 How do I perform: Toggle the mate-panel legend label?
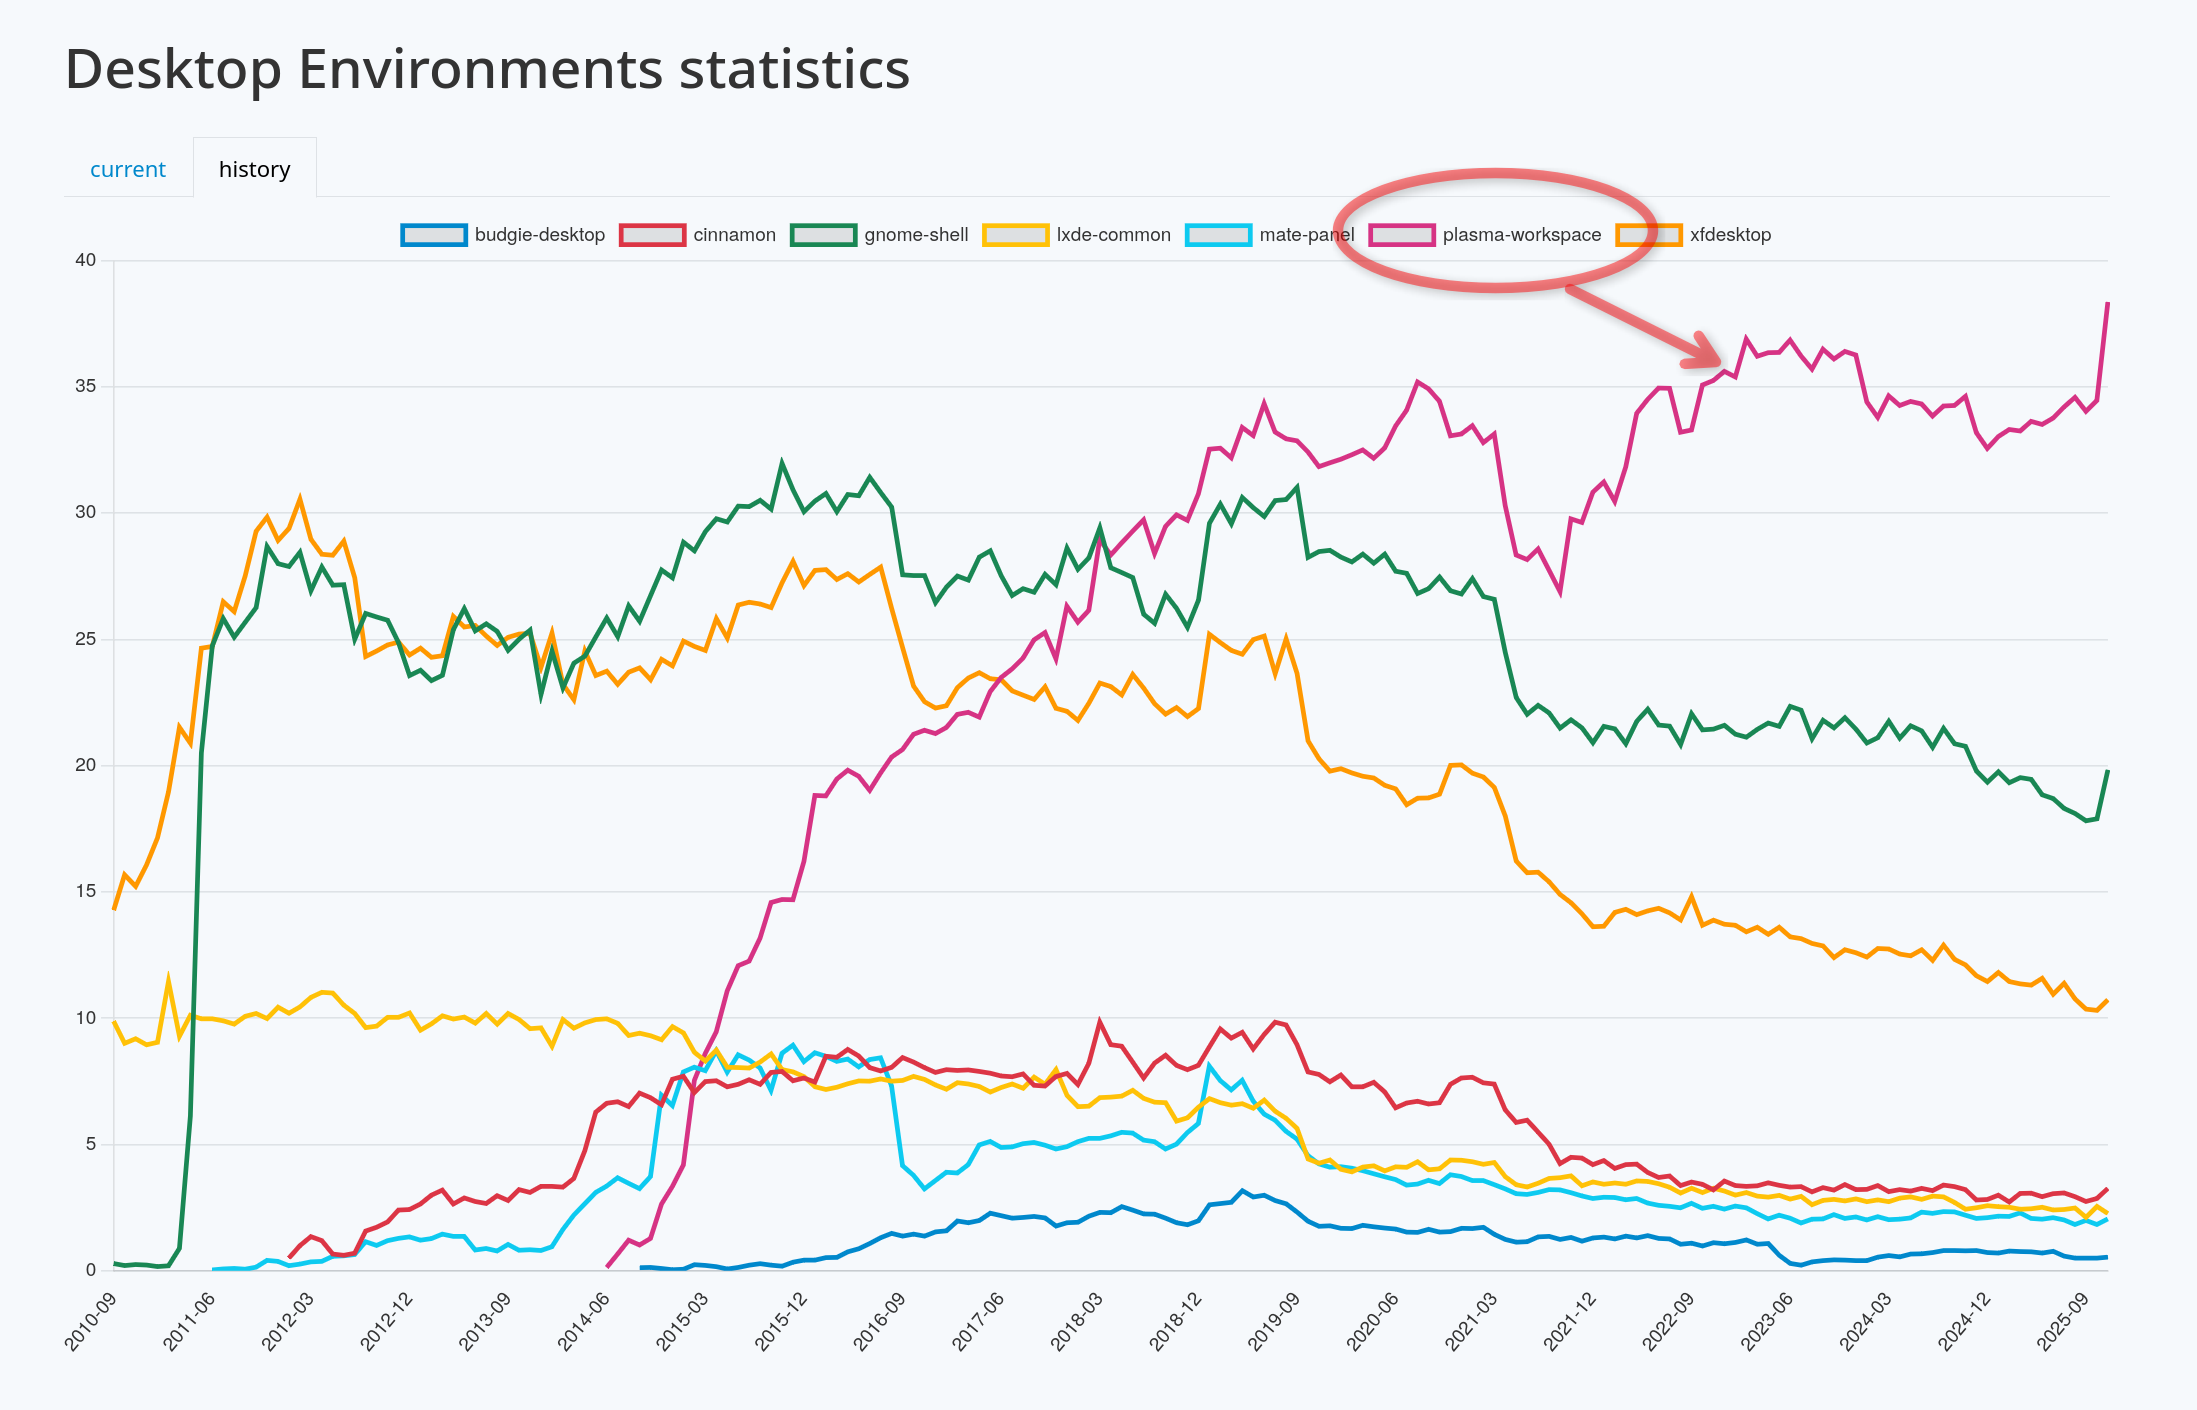[x=1306, y=235]
